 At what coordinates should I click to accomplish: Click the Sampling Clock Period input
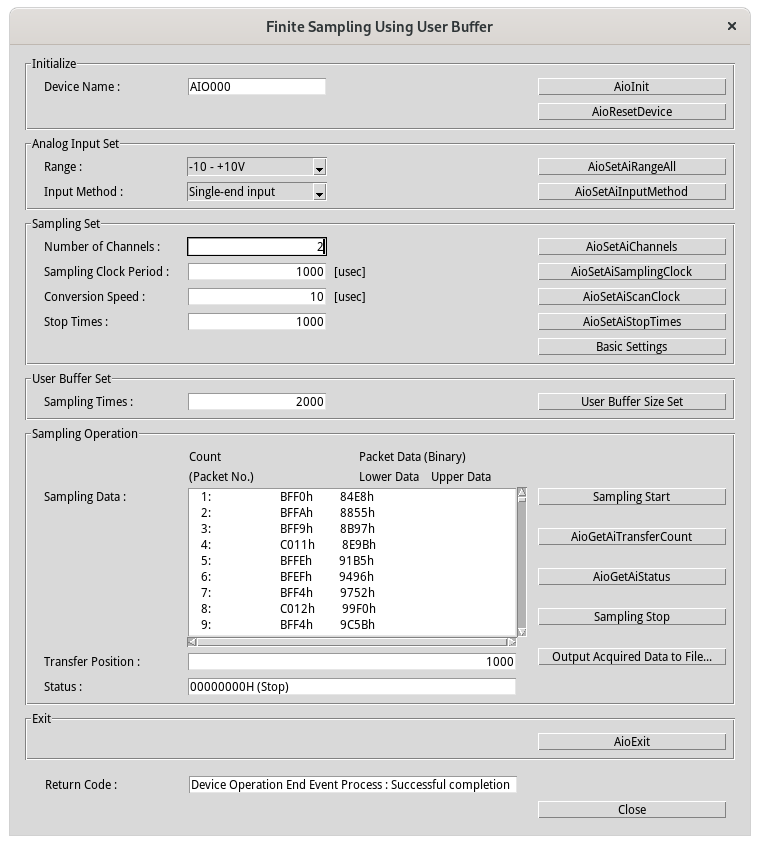pos(257,271)
